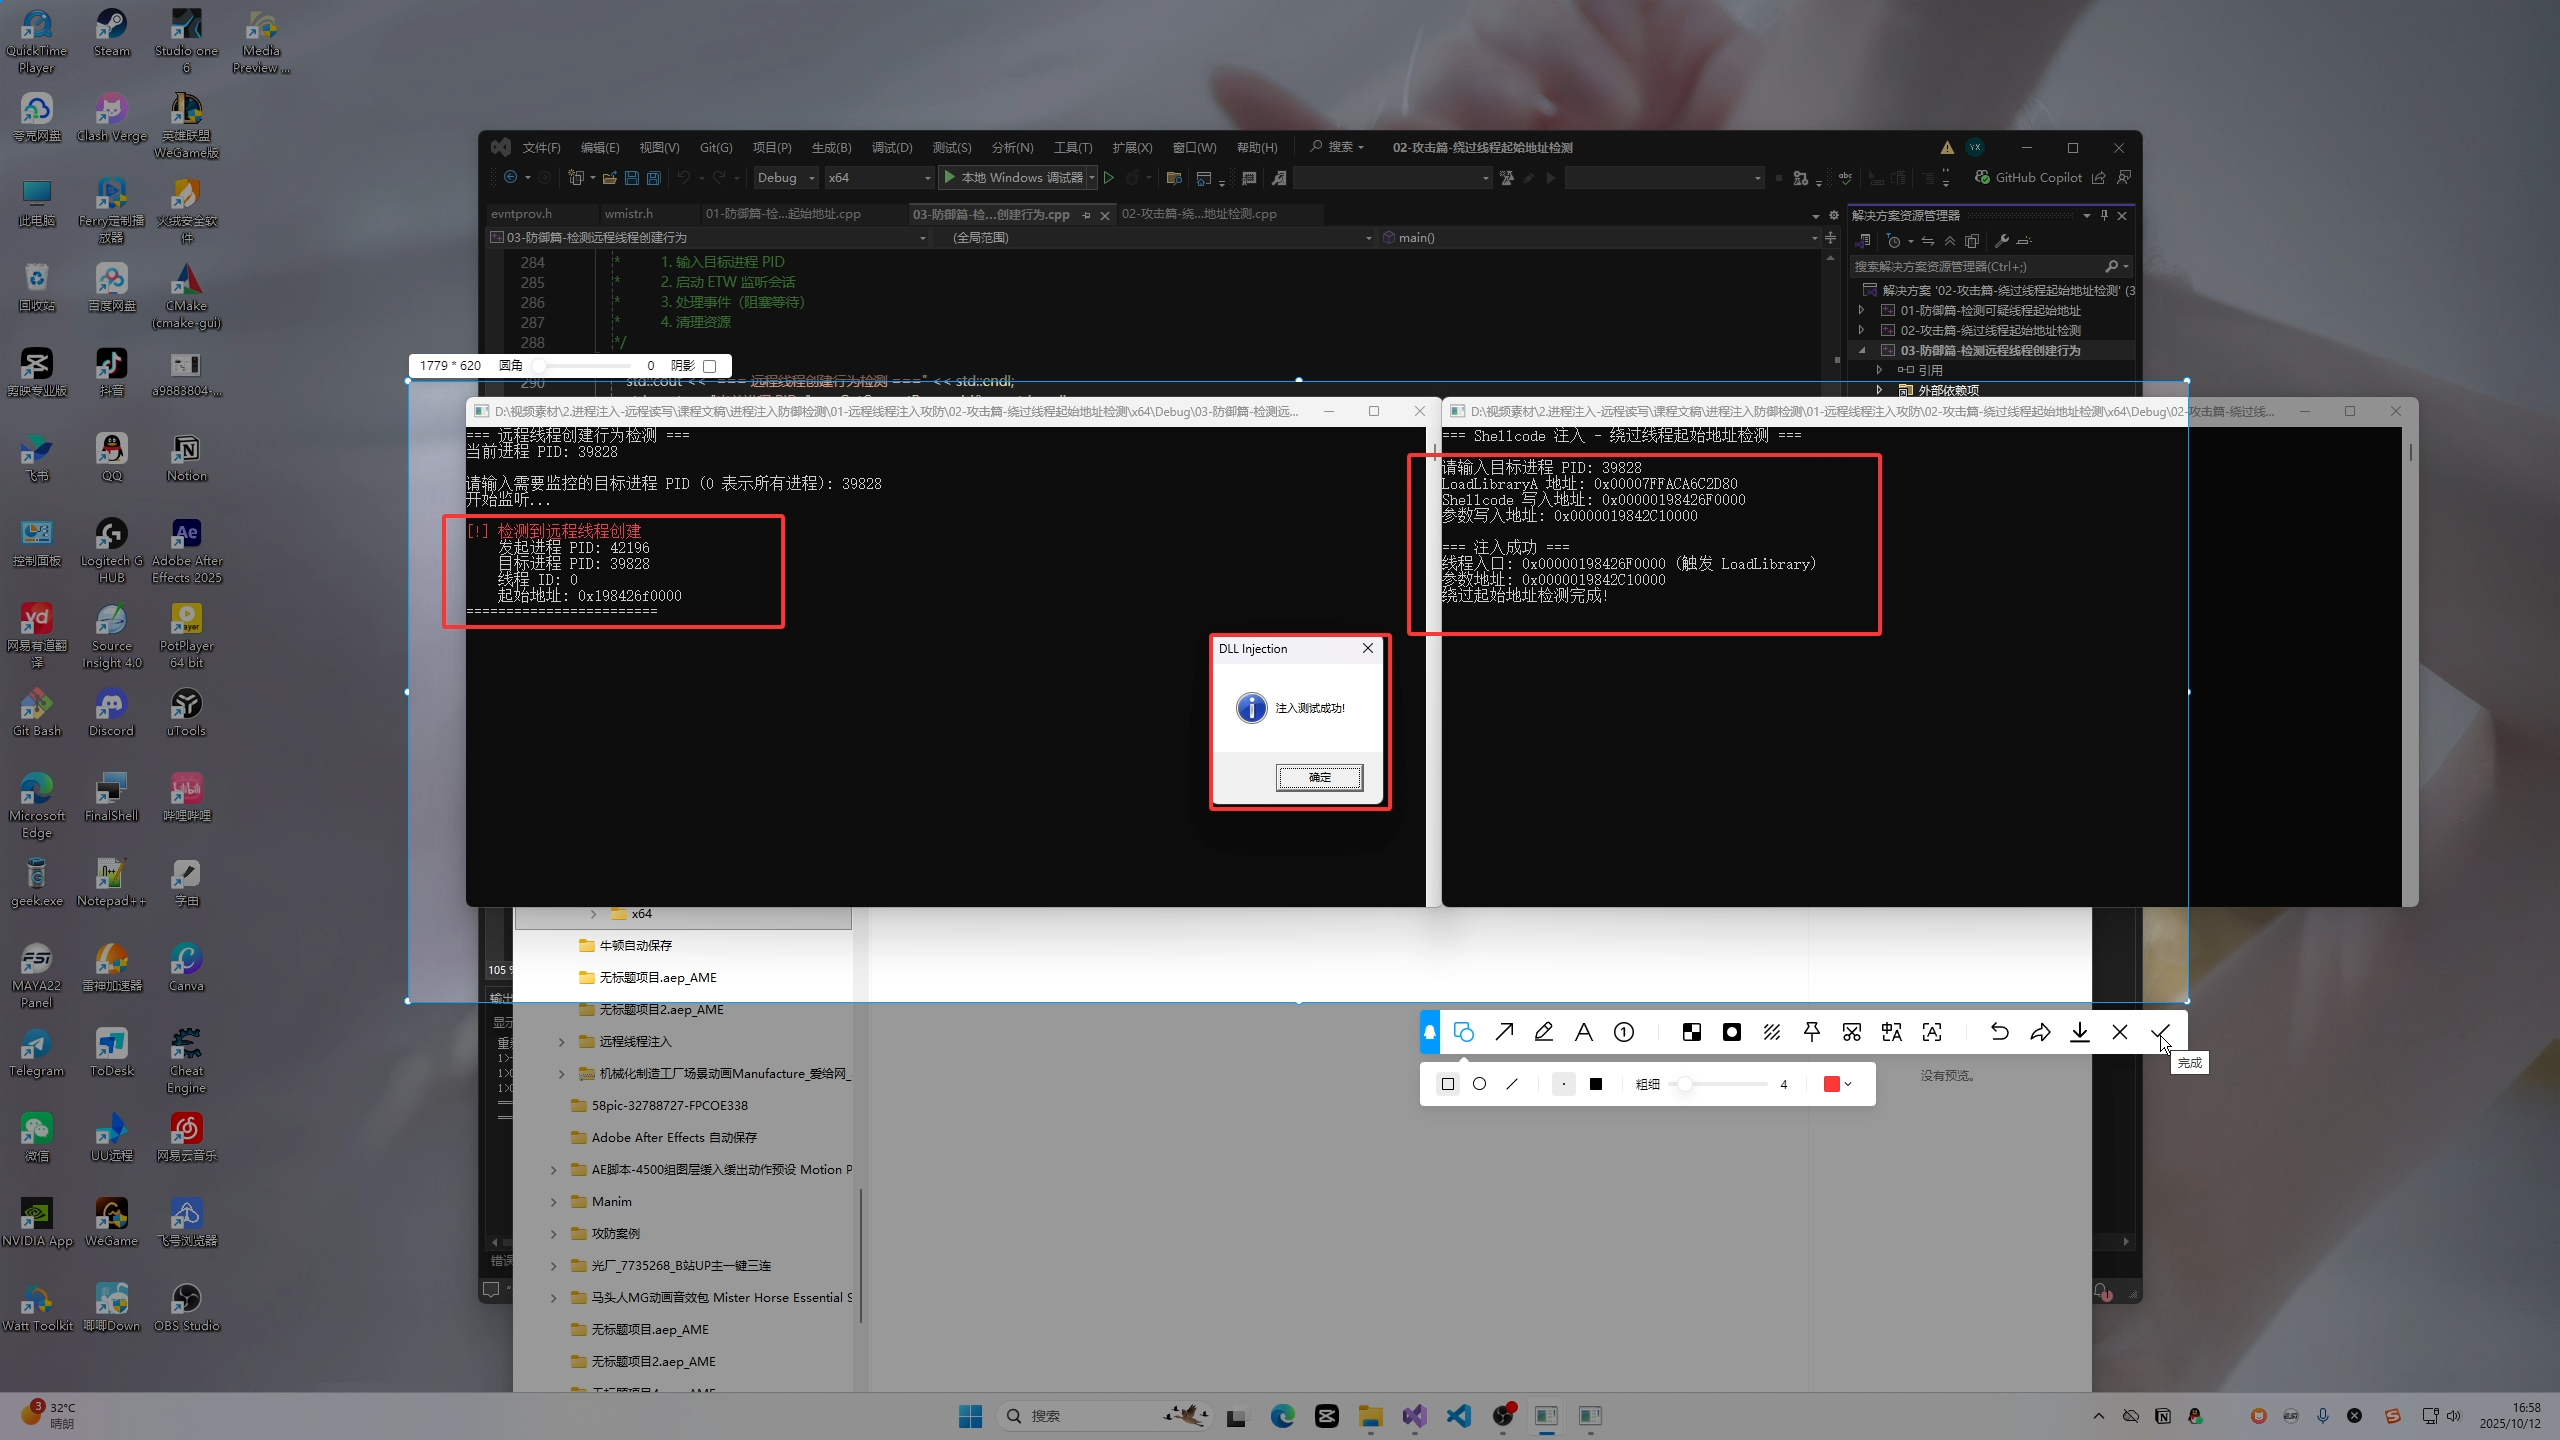The image size is (2560, 1440).
Task: Pin the screenshot to screen
Action: [x=1811, y=1032]
